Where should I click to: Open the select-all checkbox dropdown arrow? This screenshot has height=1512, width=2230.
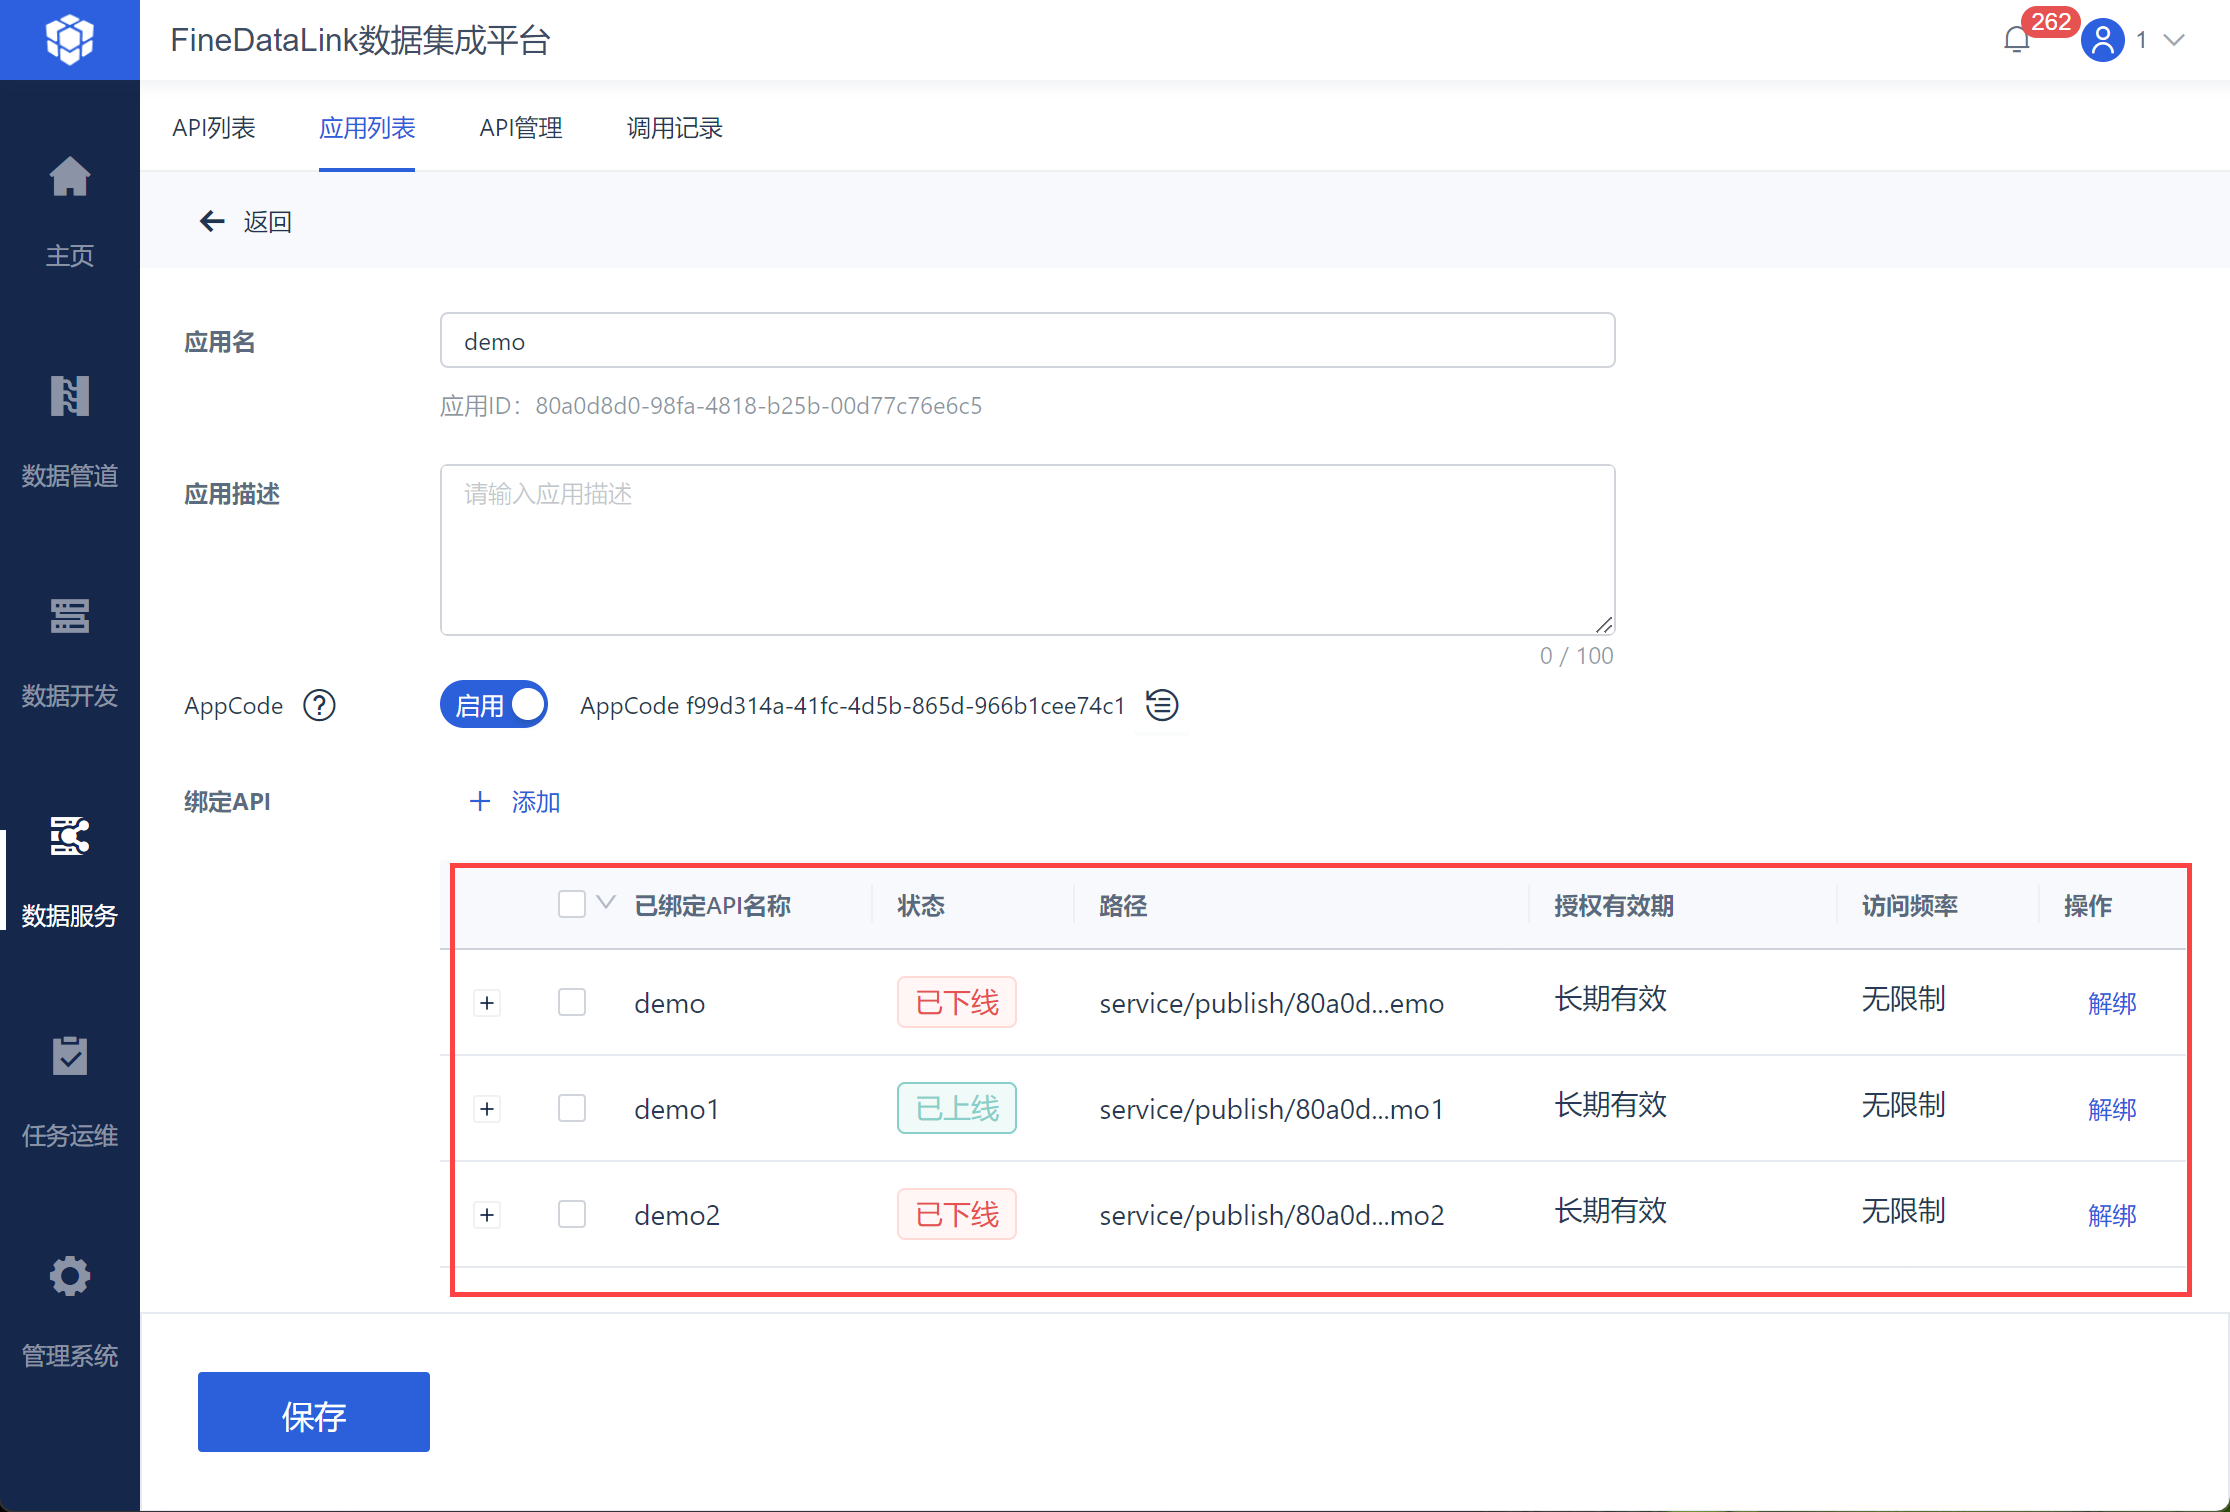(x=605, y=902)
